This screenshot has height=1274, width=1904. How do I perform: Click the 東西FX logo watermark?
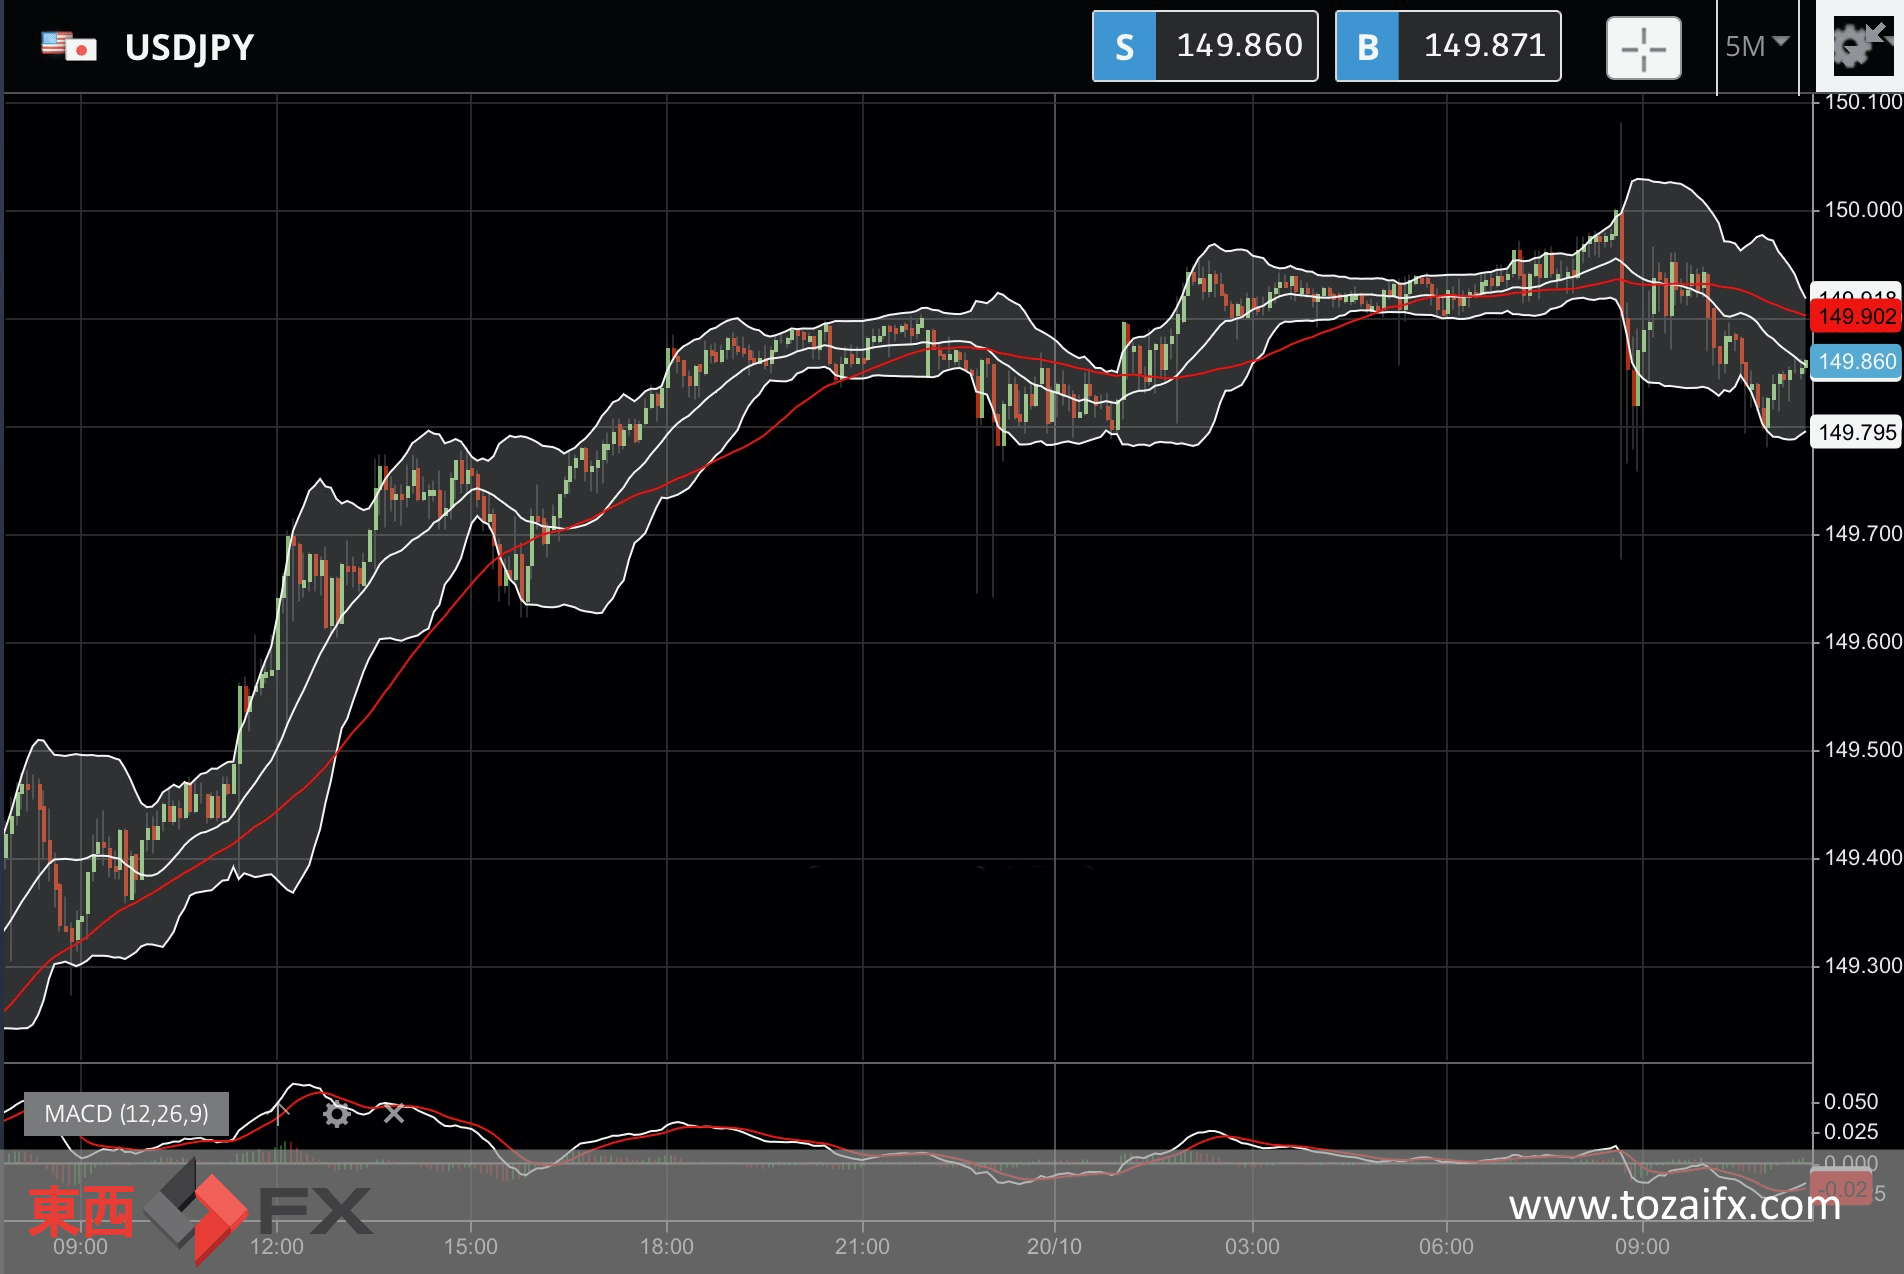pyautogui.click(x=200, y=1210)
